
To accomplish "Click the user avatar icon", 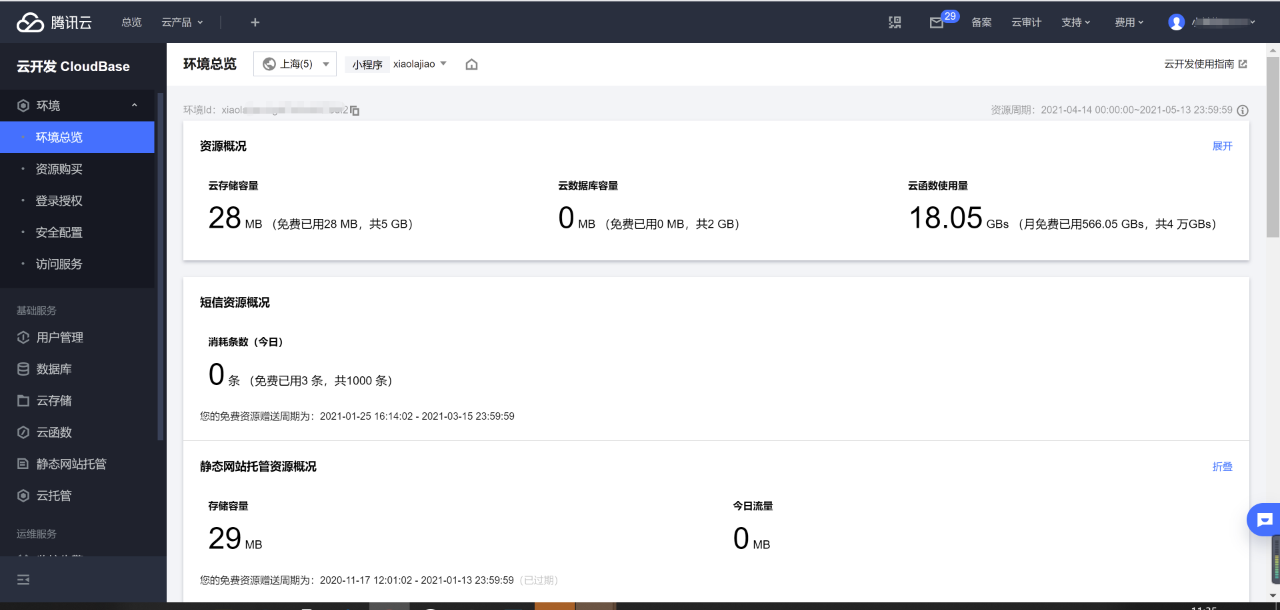I will [x=1176, y=22].
